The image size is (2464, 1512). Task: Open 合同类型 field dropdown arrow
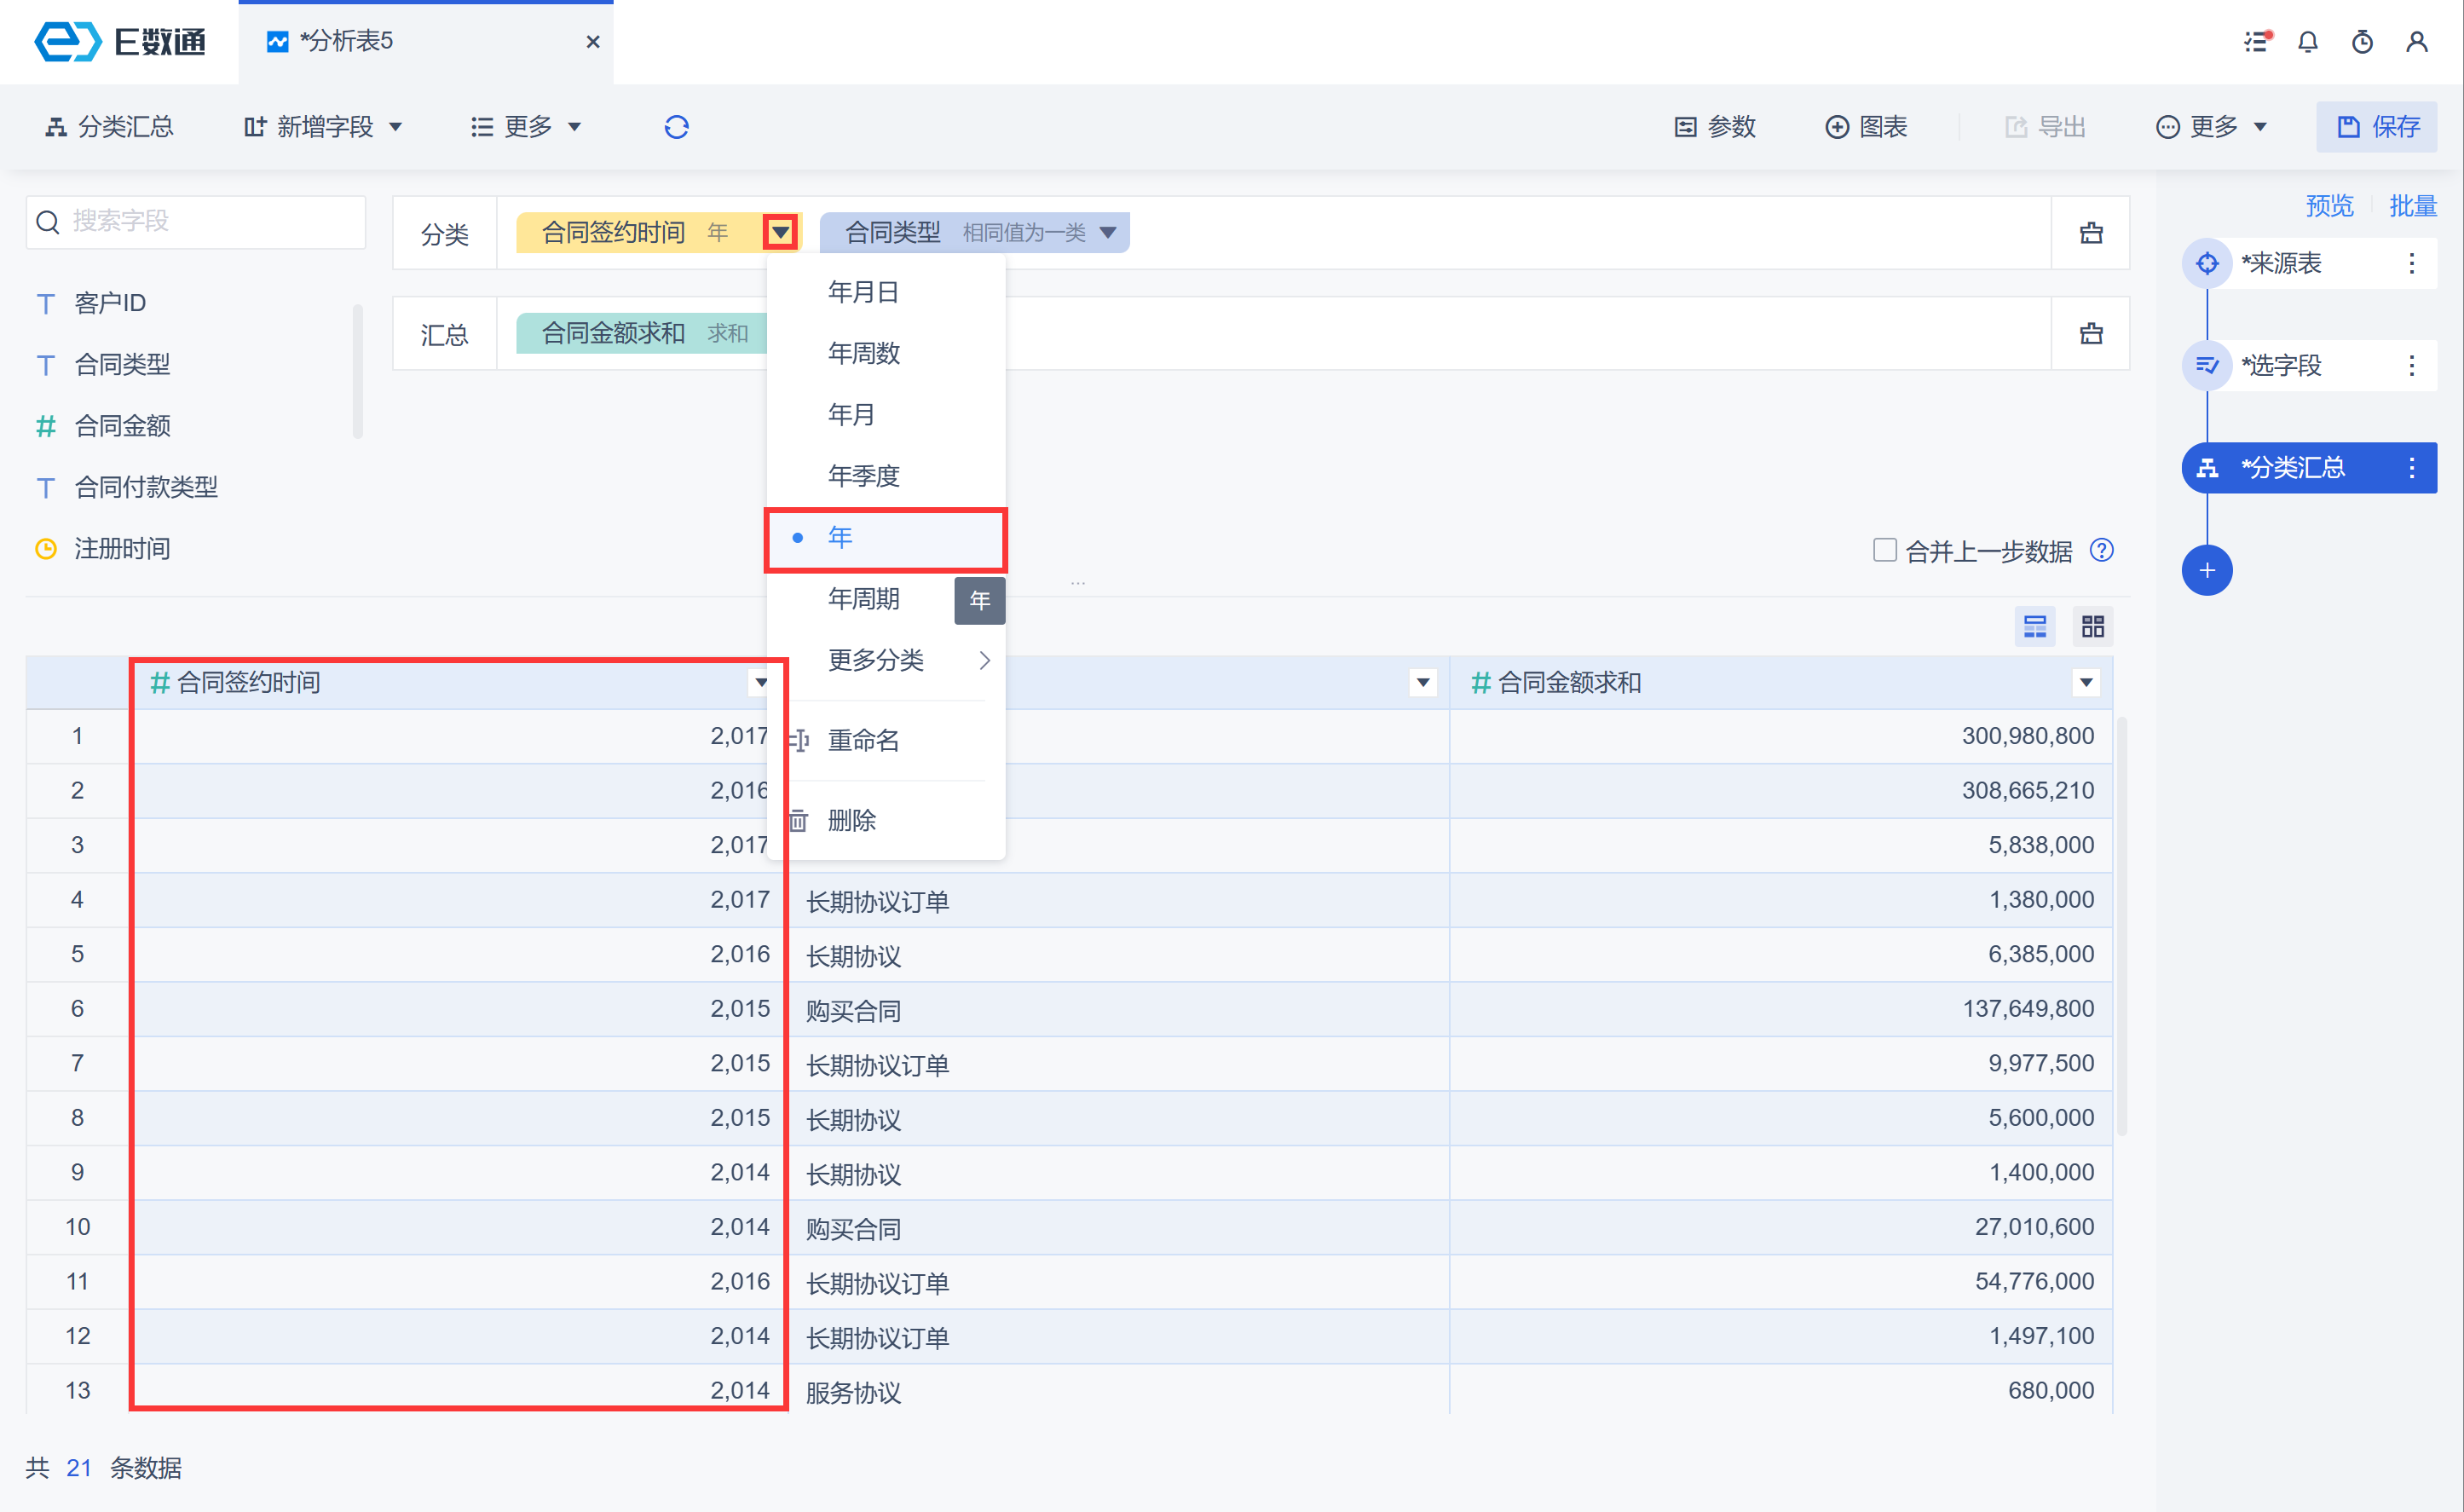tap(1108, 233)
